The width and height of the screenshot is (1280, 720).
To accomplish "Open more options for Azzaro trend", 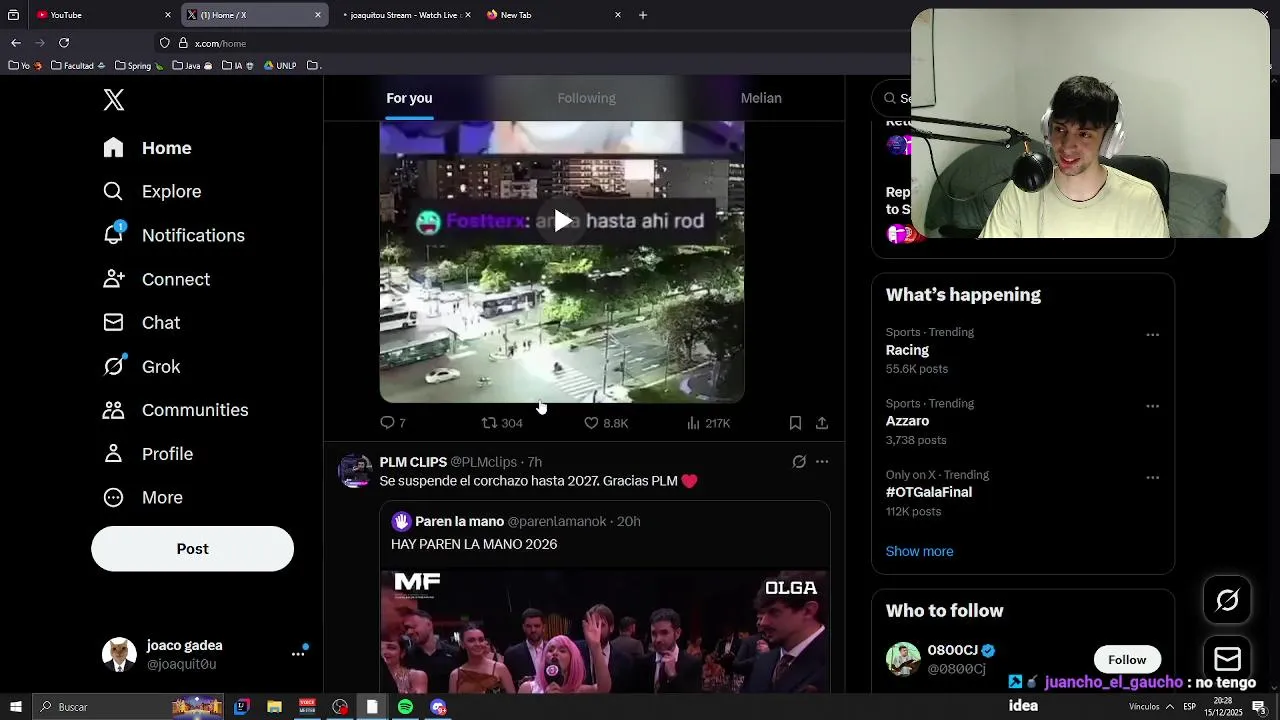I will pyautogui.click(x=1152, y=406).
